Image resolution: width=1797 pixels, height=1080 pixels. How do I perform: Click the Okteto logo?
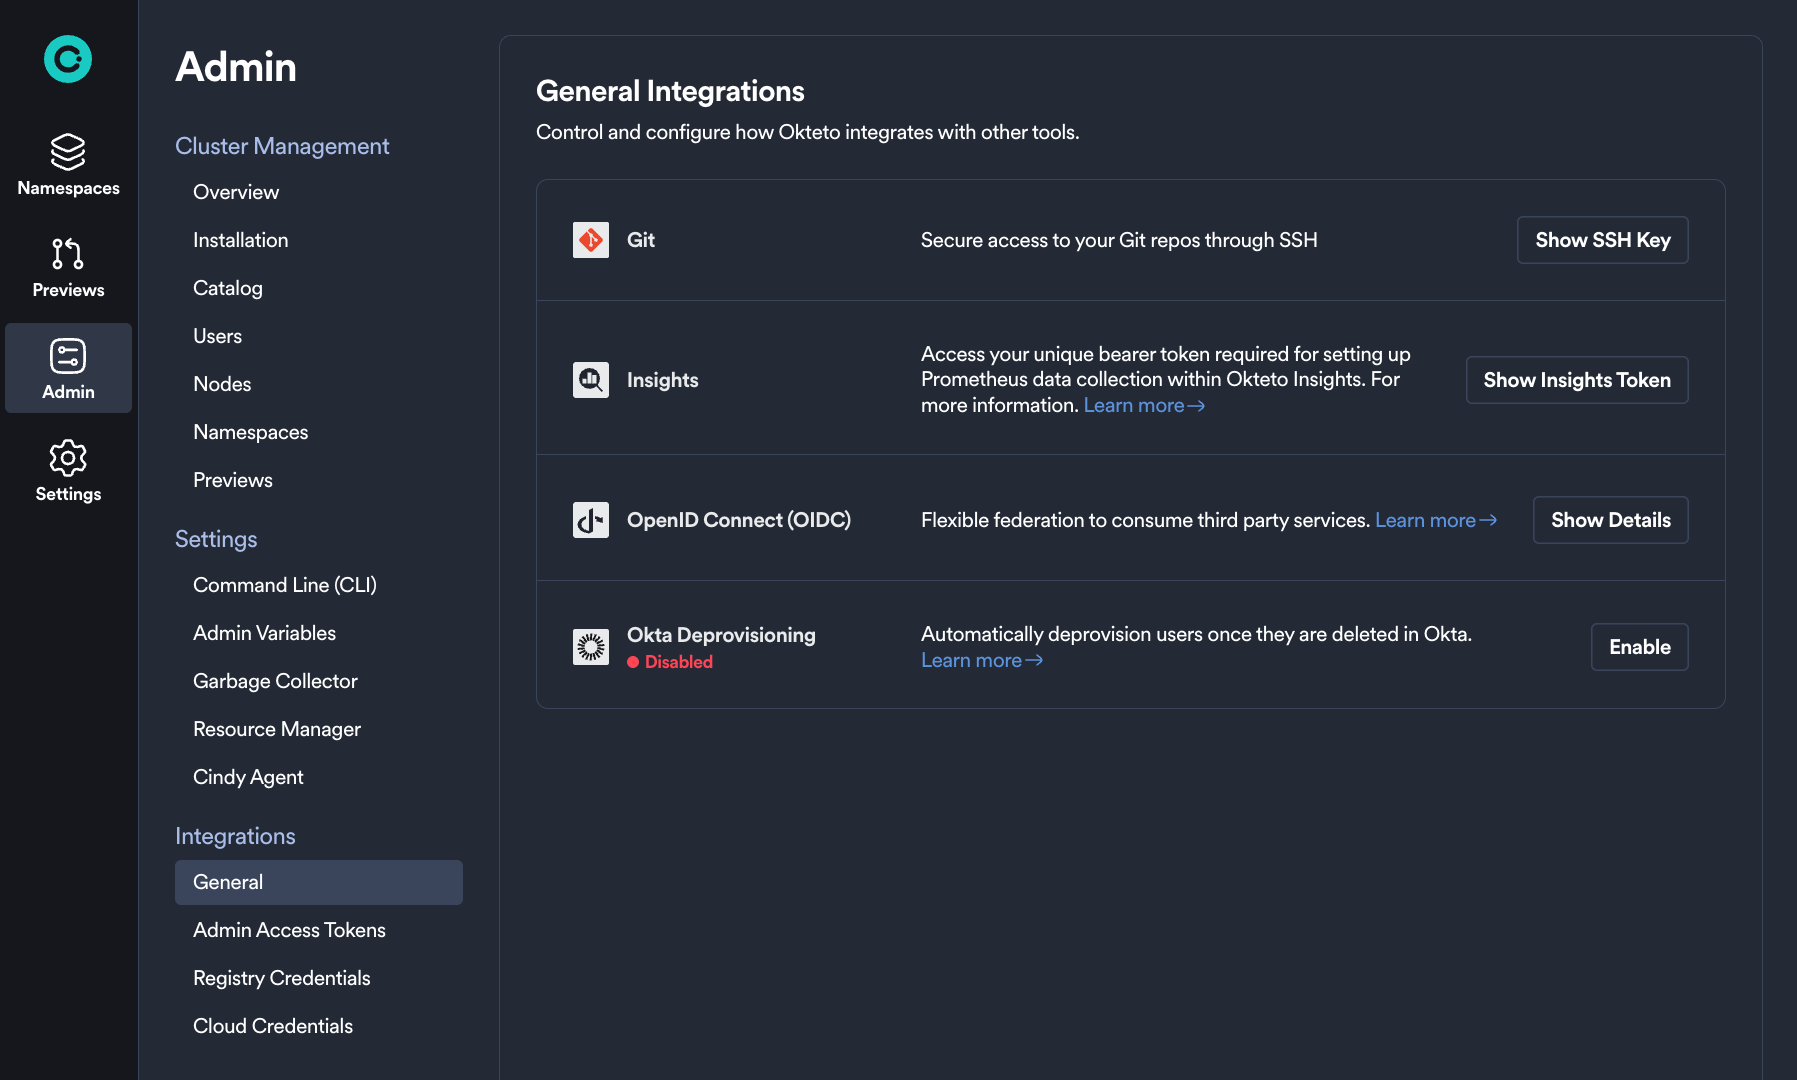(67, 60)
